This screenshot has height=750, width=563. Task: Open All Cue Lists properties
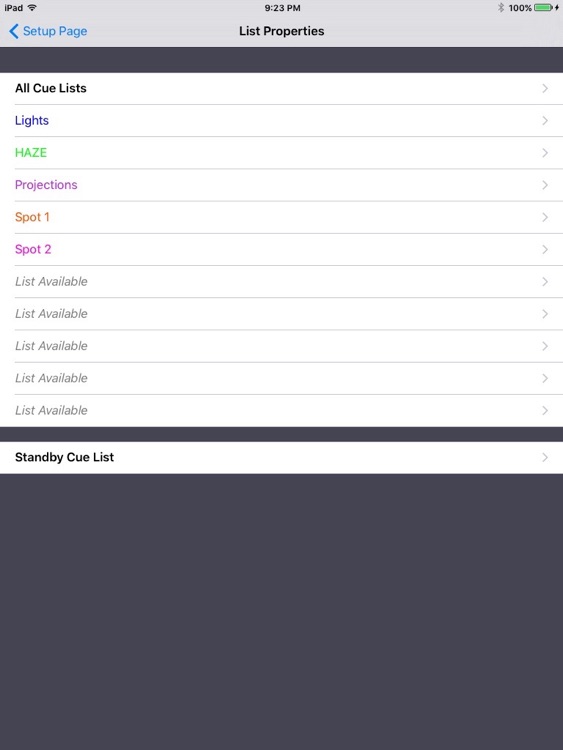click(x=281, y=88)
